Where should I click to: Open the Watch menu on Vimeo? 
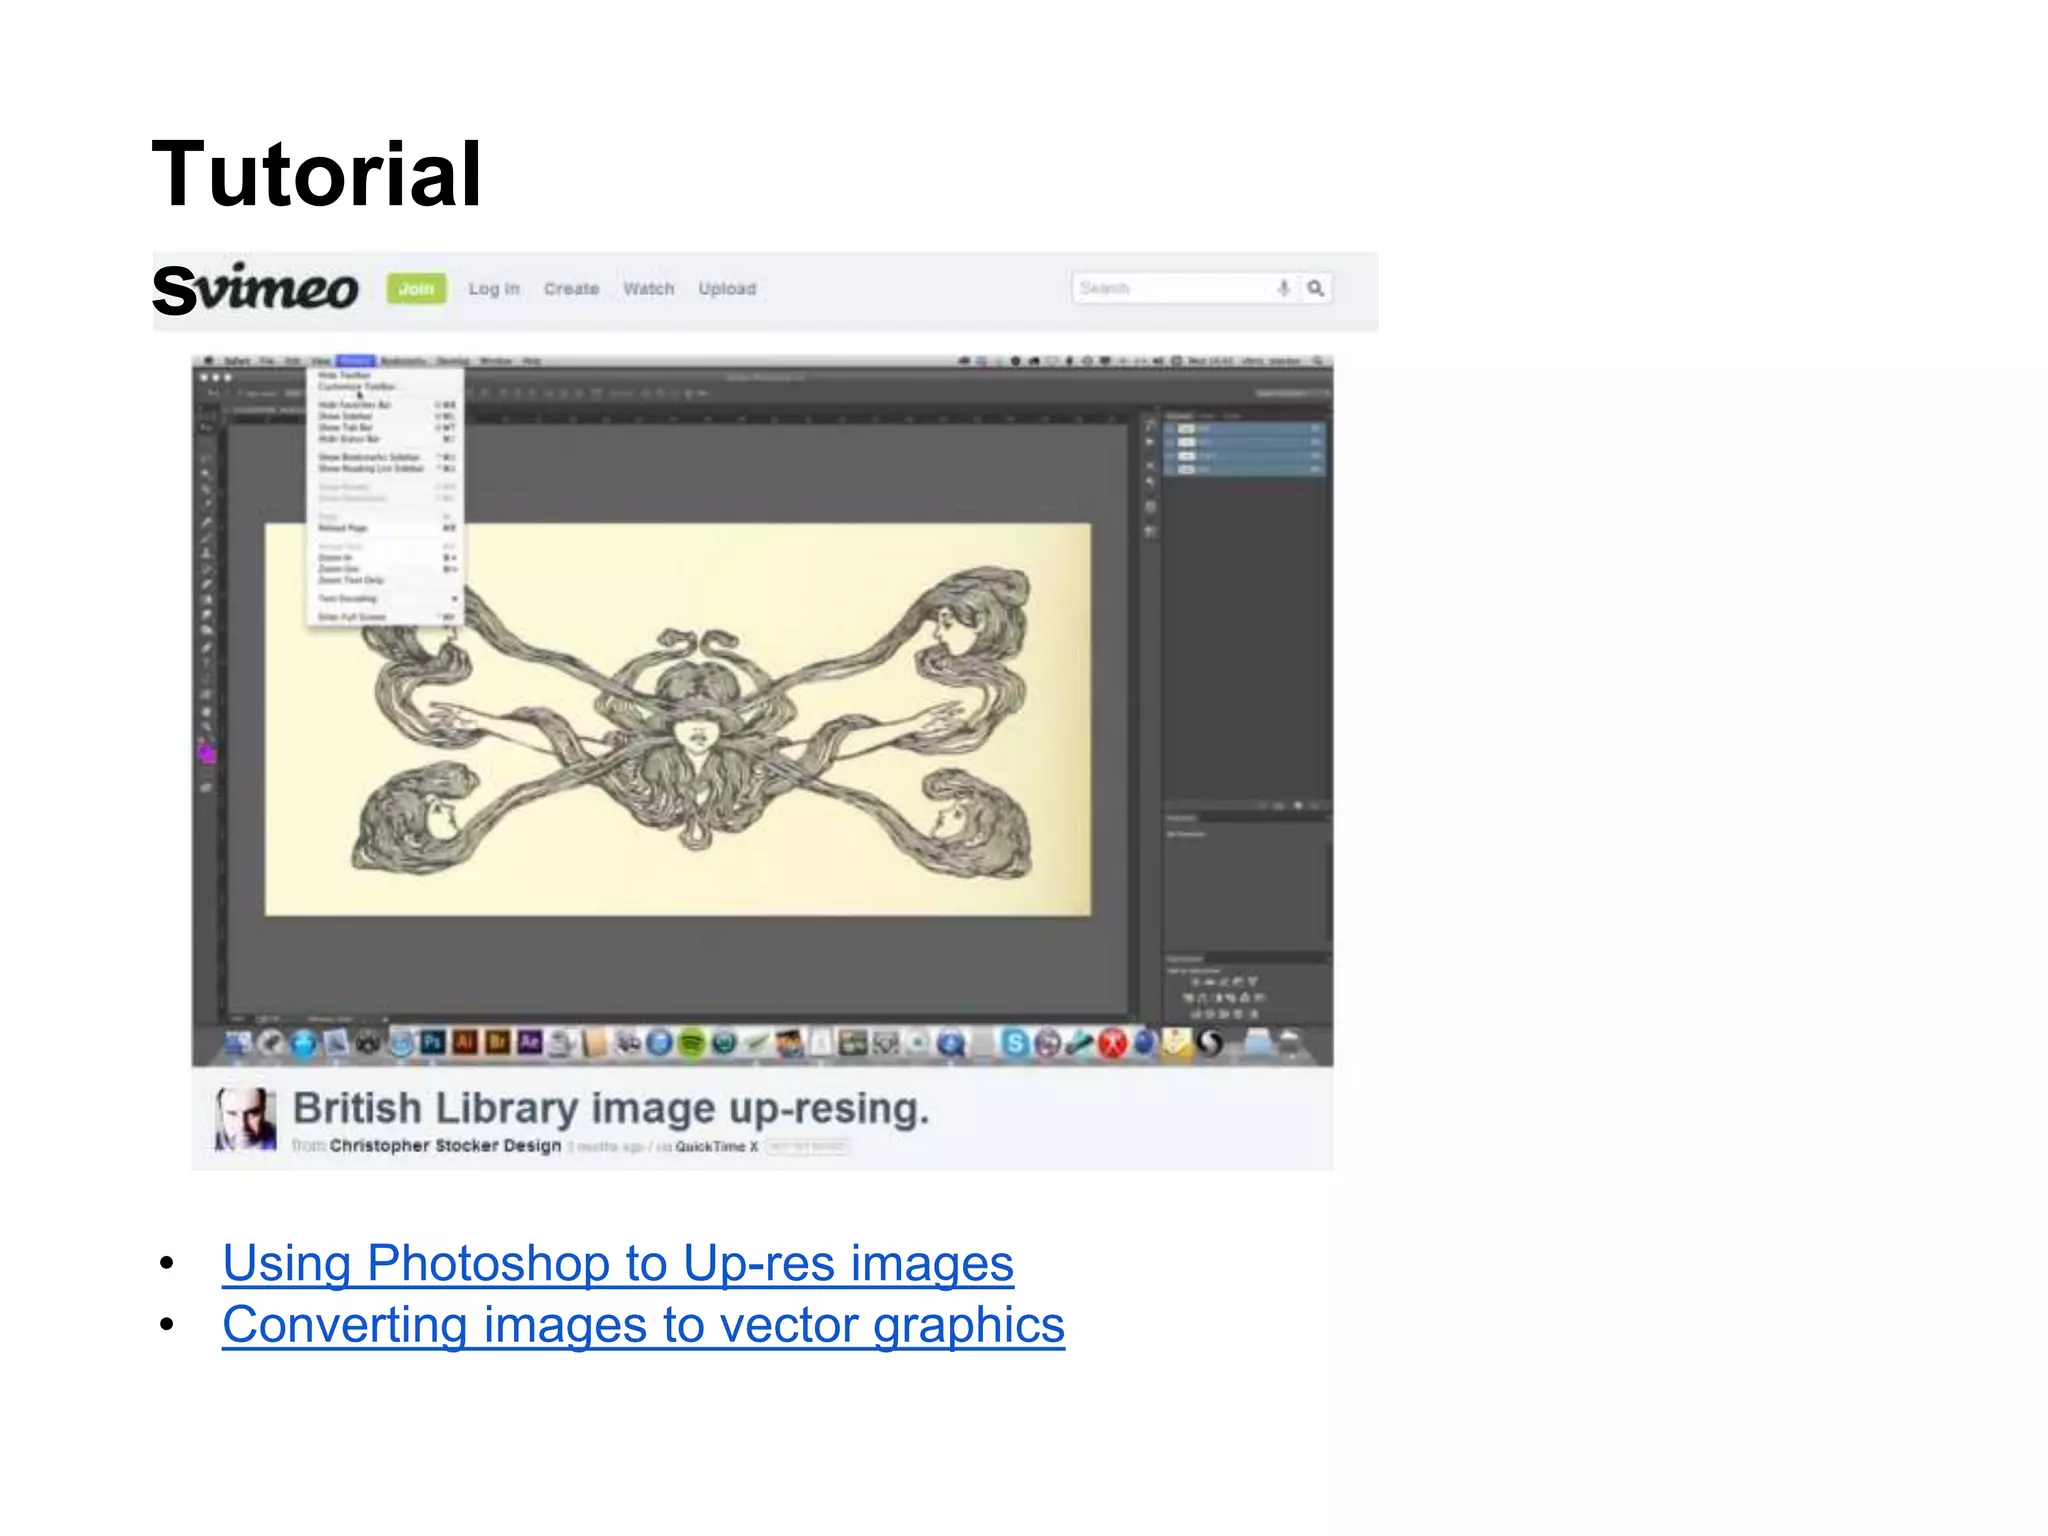(x=649, y=289)
